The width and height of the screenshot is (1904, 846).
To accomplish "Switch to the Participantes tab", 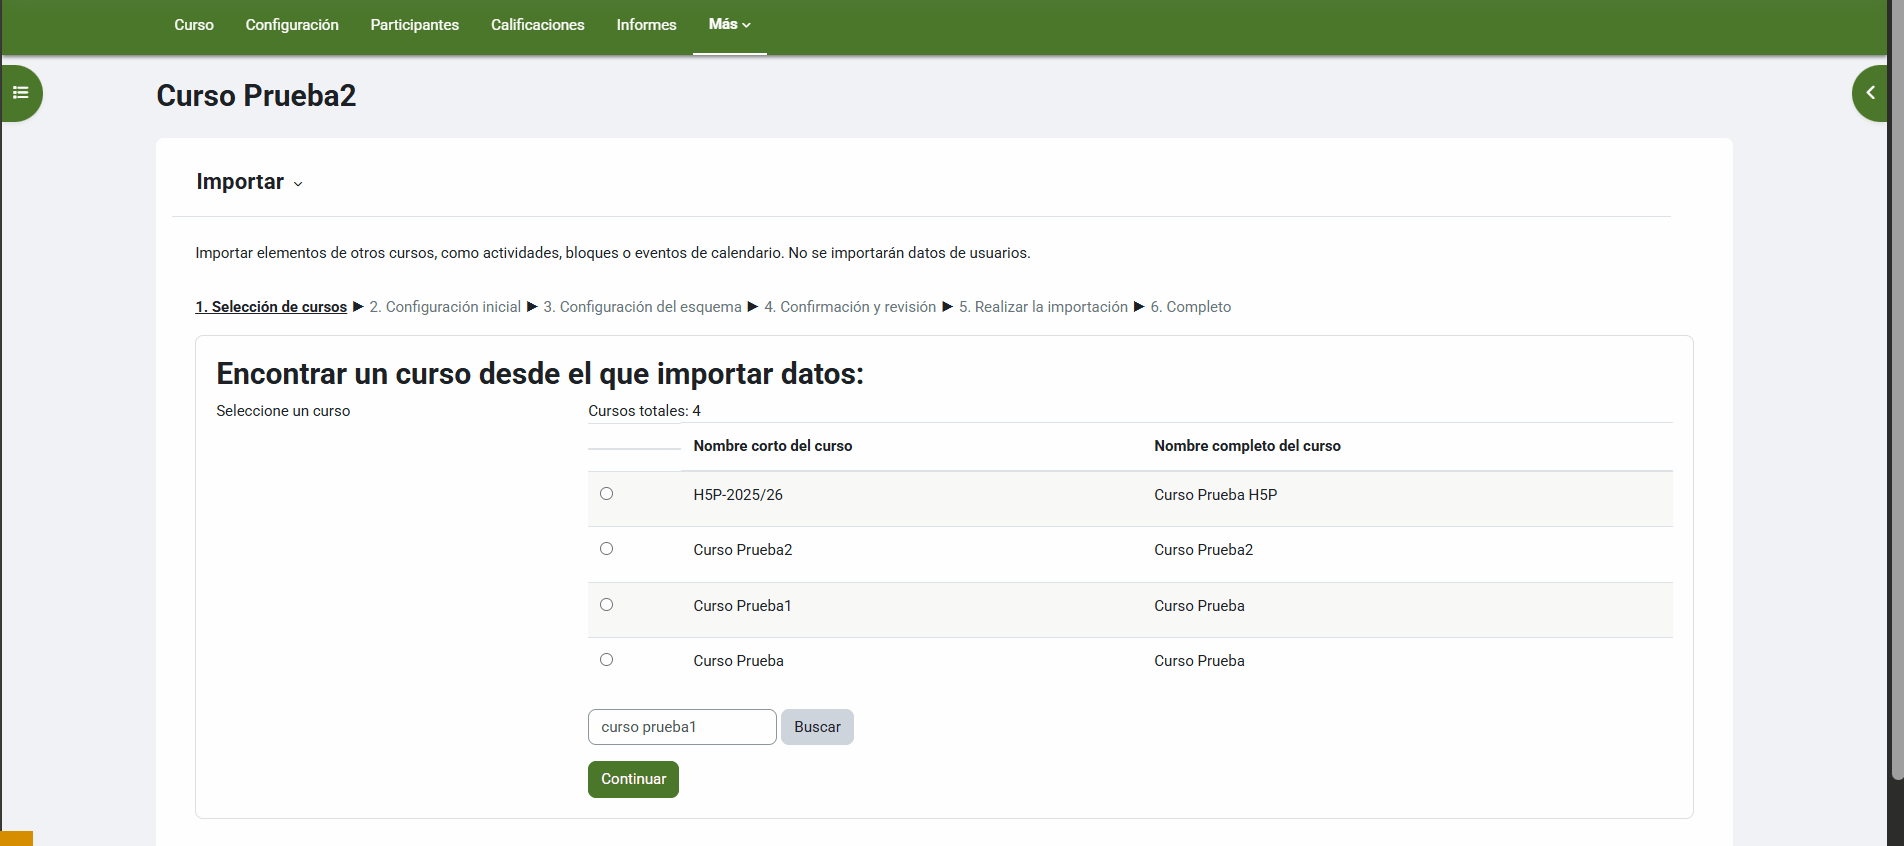I will (x=414, y=25).
